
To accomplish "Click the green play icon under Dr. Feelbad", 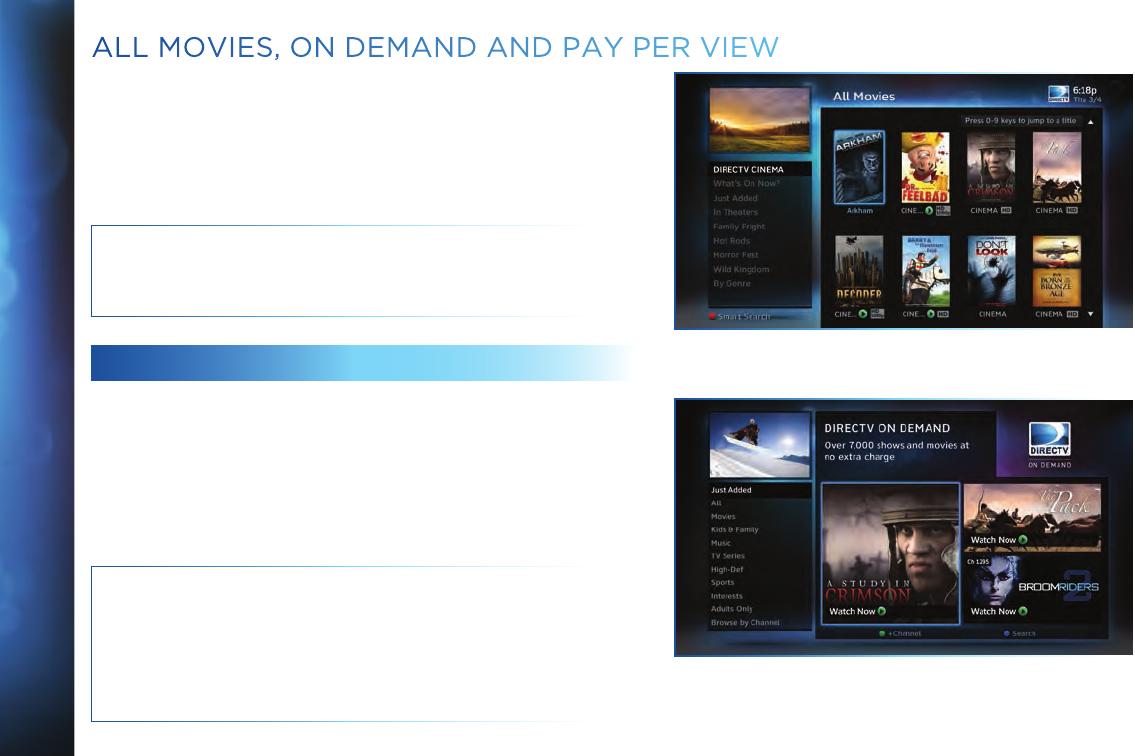I will click(929, 211).
